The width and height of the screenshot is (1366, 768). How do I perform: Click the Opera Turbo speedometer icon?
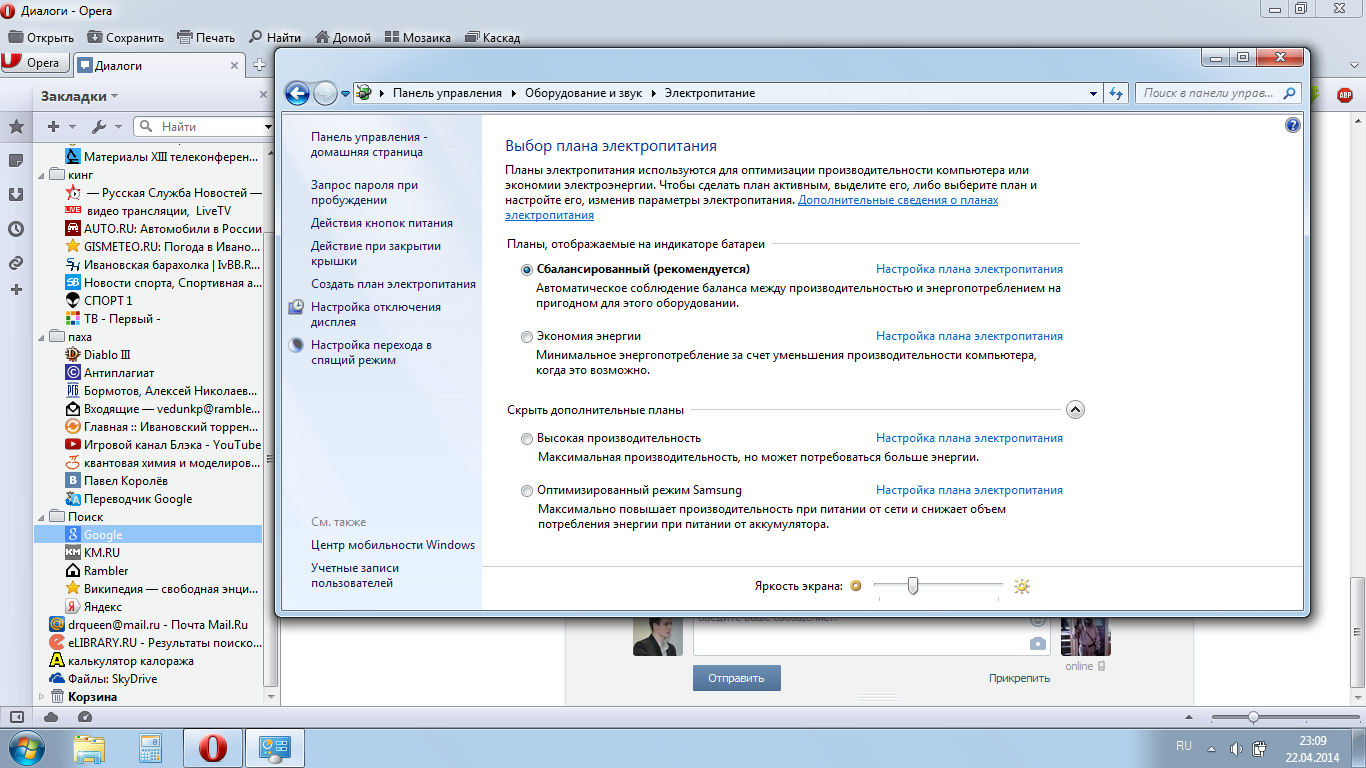[x=84, y=717]
